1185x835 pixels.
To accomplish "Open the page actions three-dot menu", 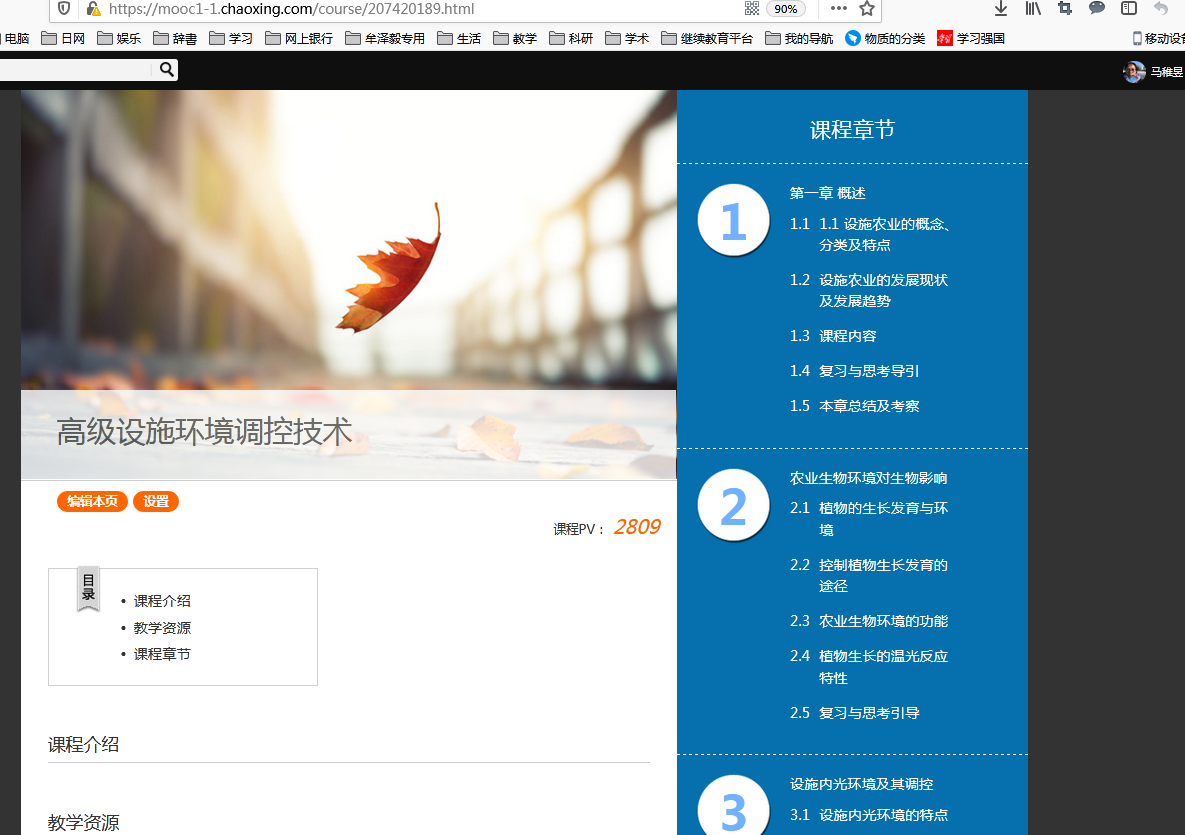I will [x=838, y=9].
